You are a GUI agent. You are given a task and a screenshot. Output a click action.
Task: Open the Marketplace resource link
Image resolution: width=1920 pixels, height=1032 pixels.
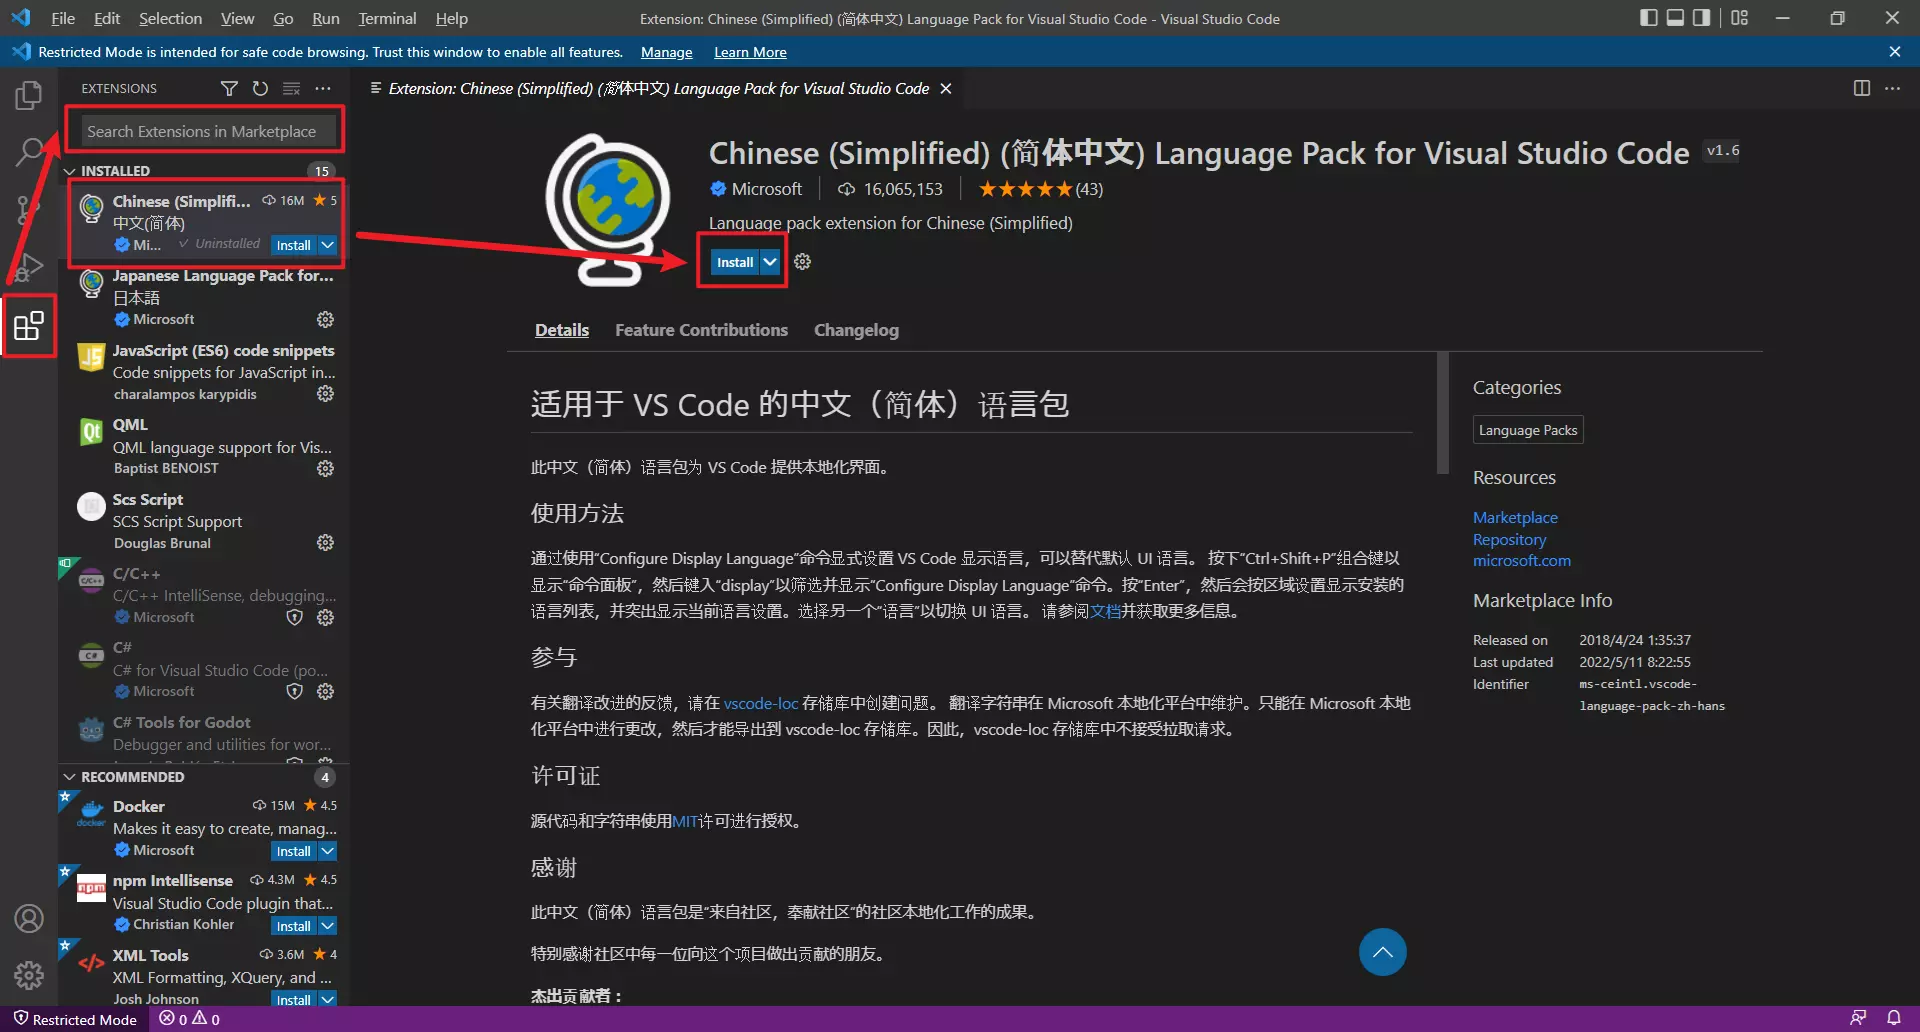pyautogui.click(x=1515, y=517)
